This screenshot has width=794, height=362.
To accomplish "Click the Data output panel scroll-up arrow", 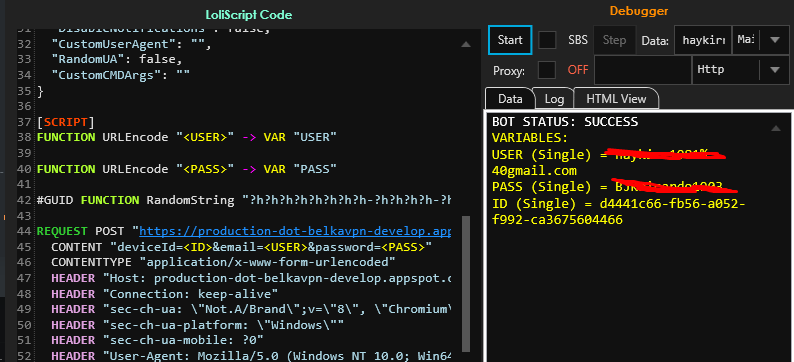I will 775,129.
